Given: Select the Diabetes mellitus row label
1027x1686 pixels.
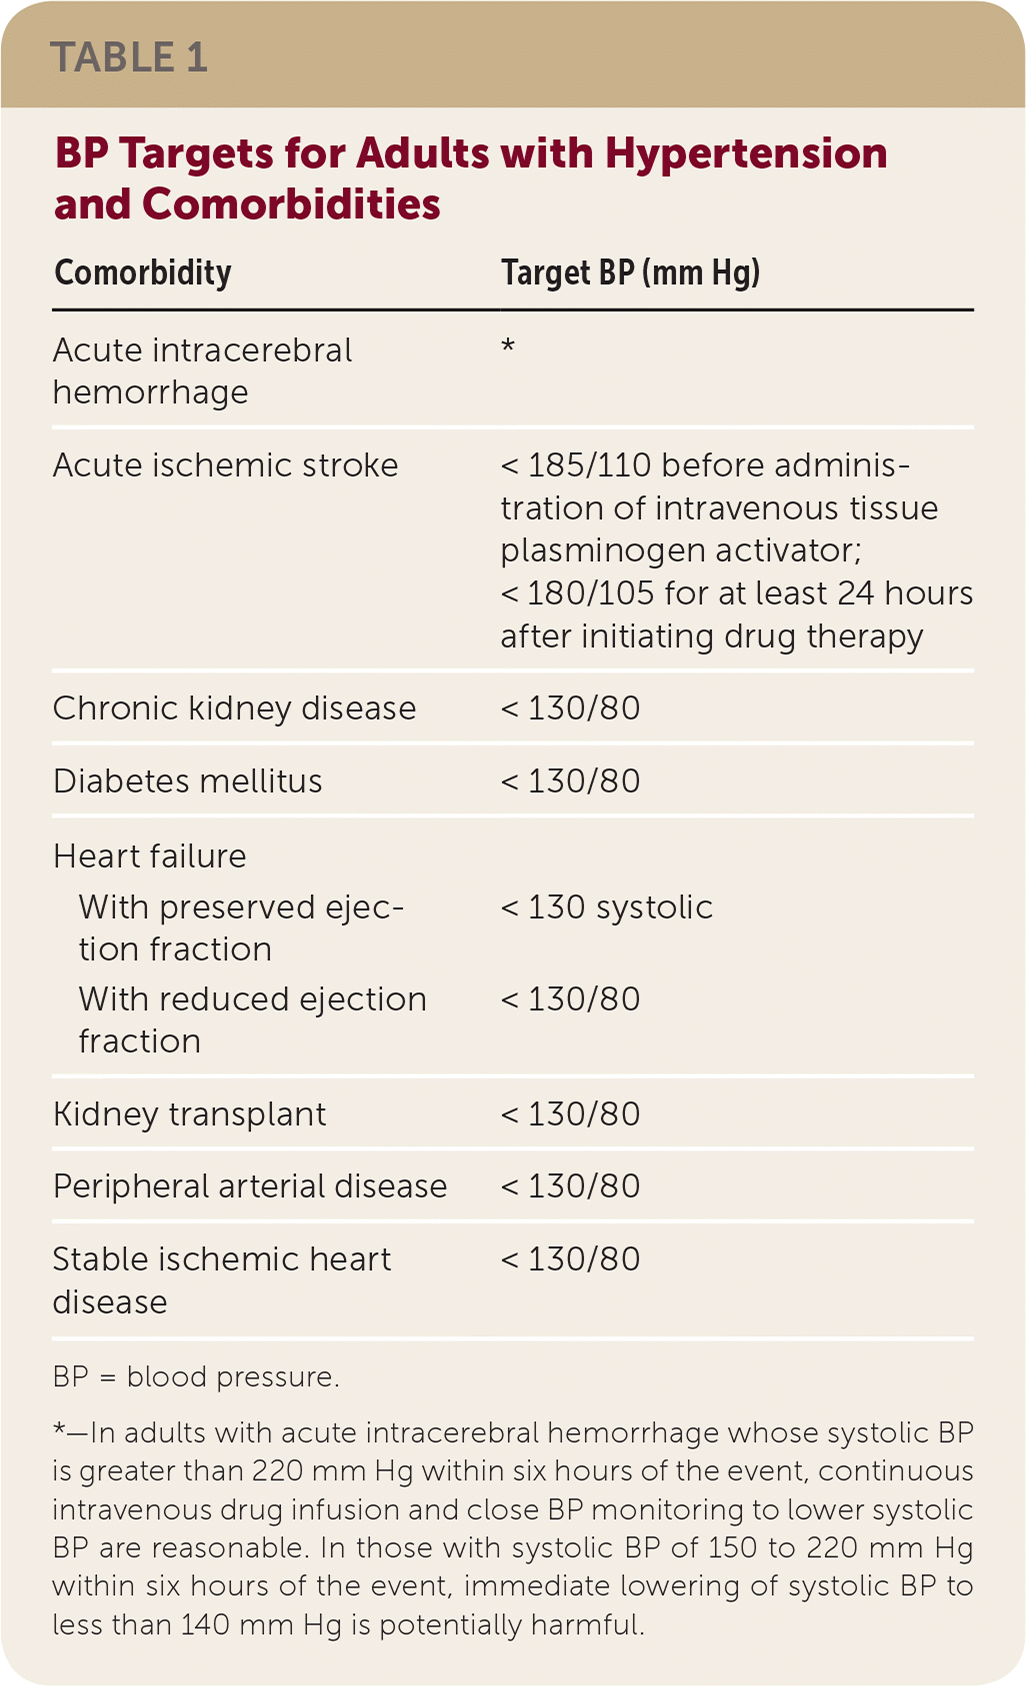Looking at the screenshot, I should coord(187,781).
